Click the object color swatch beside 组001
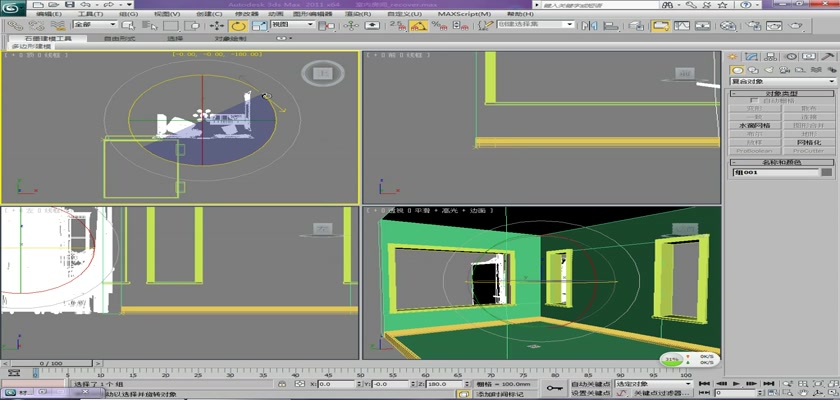Screen dimensions: 840x400 pyautogui.click(x=828, y=172)
